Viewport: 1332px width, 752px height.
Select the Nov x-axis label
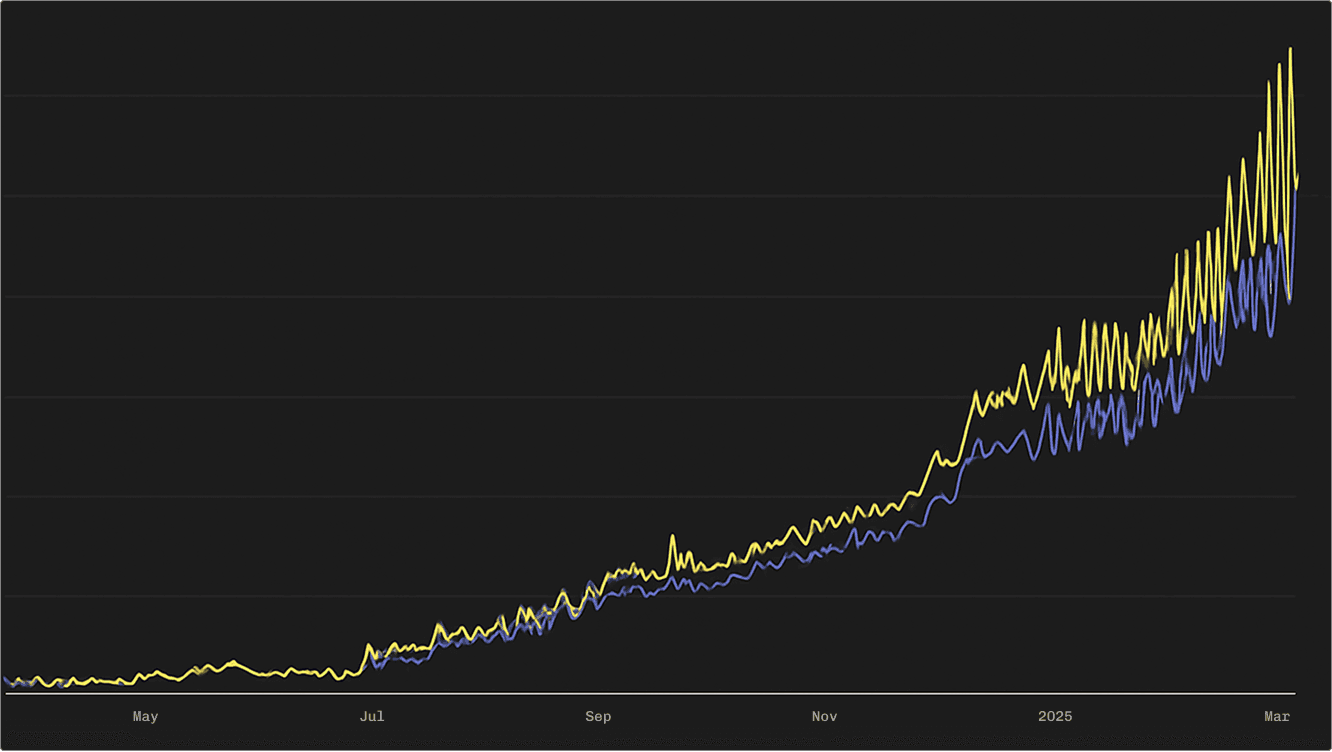(x=825, y=716)
